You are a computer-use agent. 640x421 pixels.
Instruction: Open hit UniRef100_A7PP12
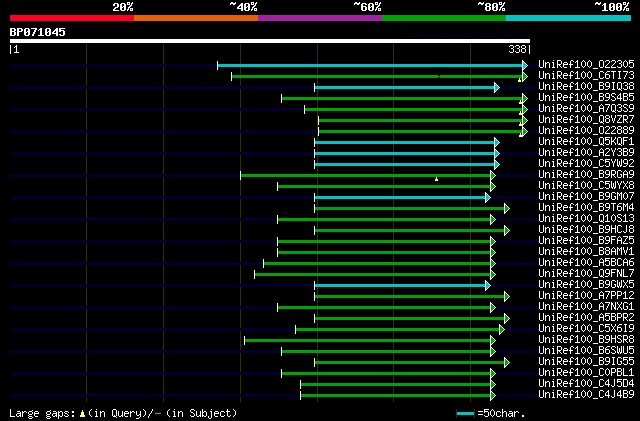tap(586, 296)
